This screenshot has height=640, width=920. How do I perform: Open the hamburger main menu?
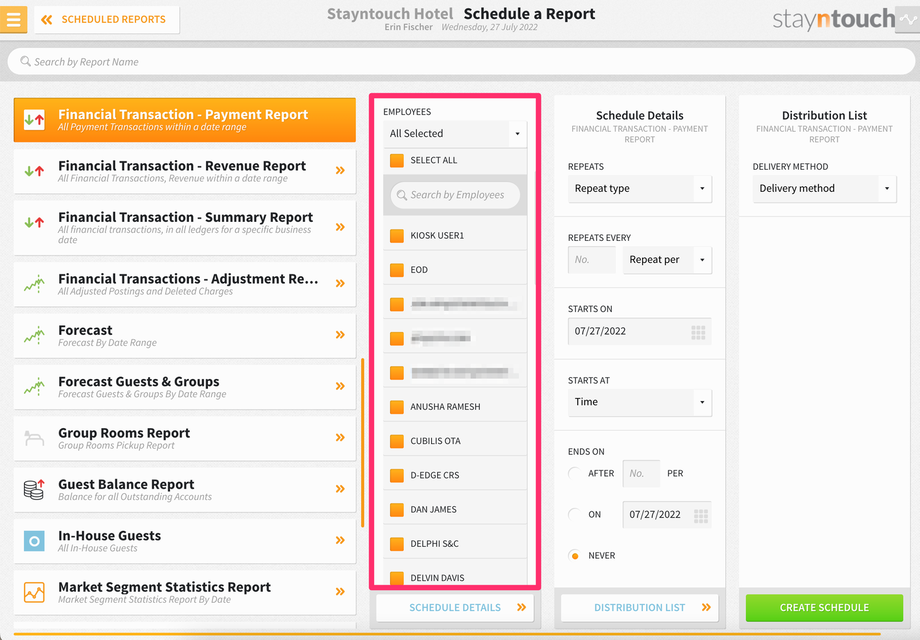click(x=13, y=19)
